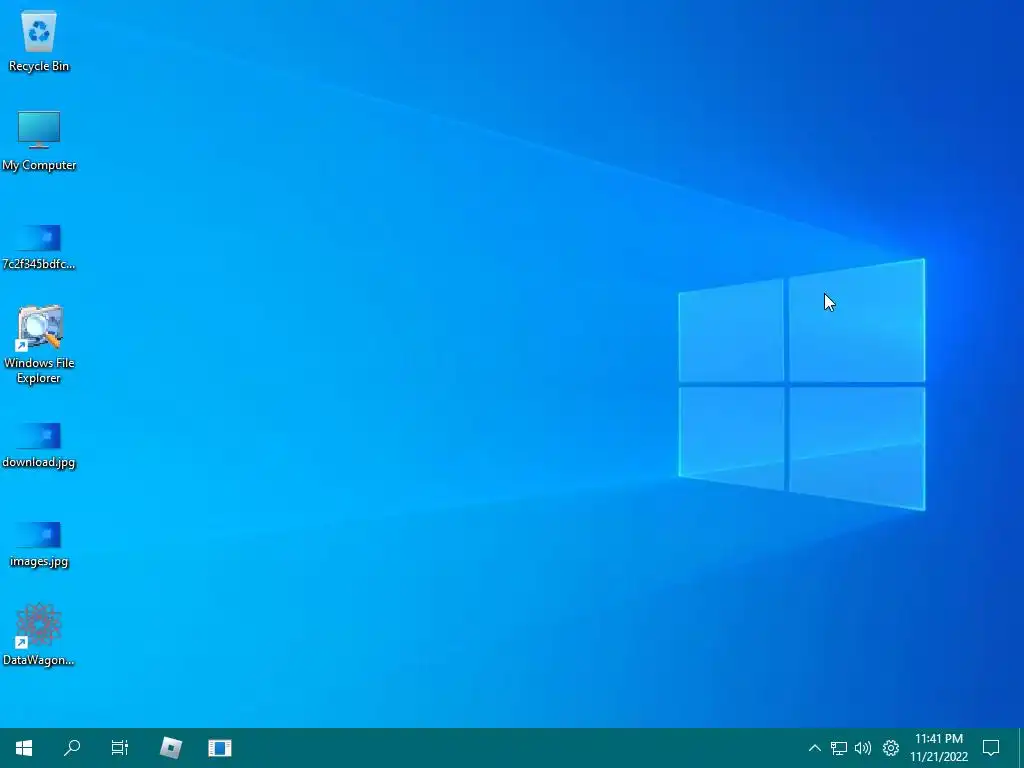Select the download.jpg file icon

pos(39,445)
